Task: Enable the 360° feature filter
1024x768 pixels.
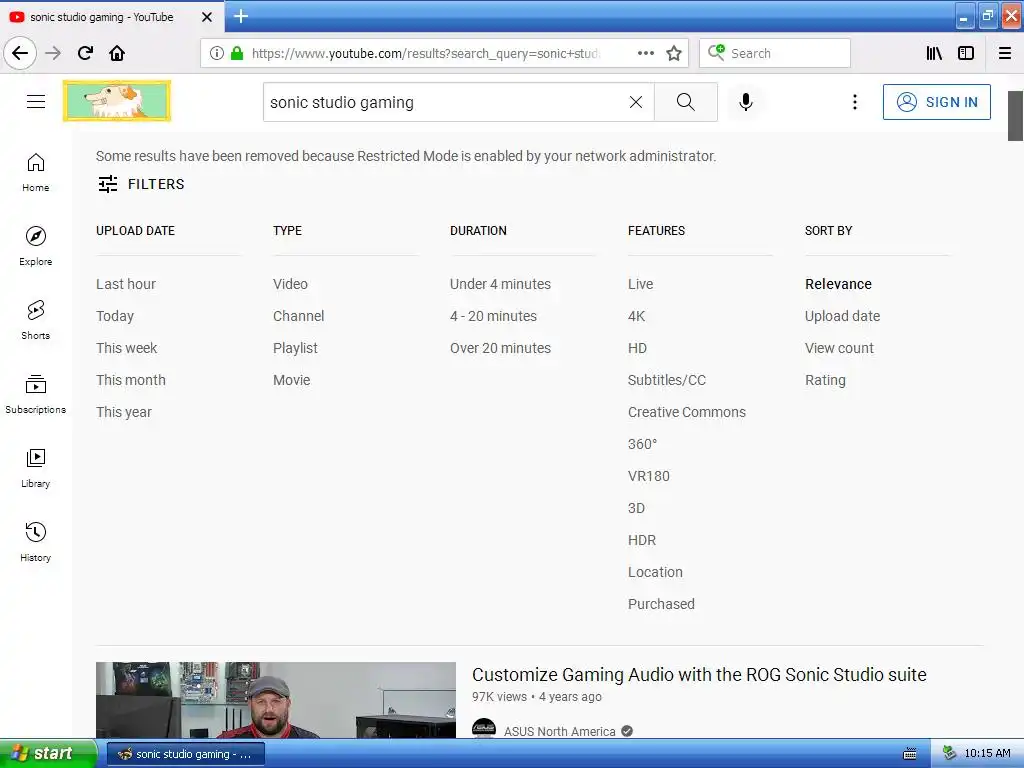Action: pos(643,444)
